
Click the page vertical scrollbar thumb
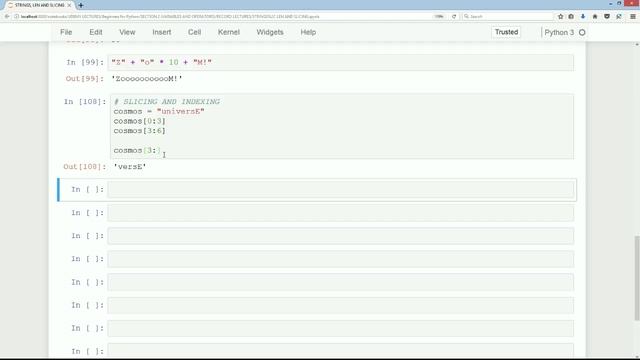(x=637, y=278)
